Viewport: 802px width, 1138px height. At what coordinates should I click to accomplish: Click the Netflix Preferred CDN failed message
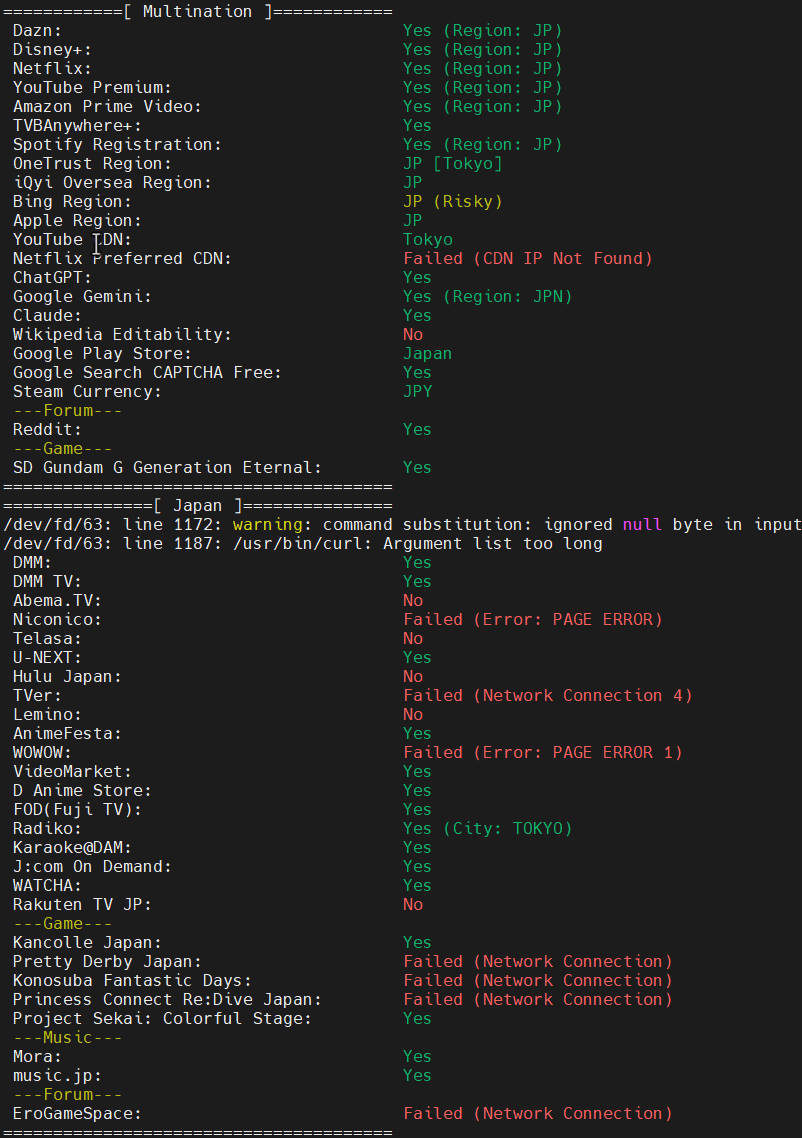(x=527, y=259)
